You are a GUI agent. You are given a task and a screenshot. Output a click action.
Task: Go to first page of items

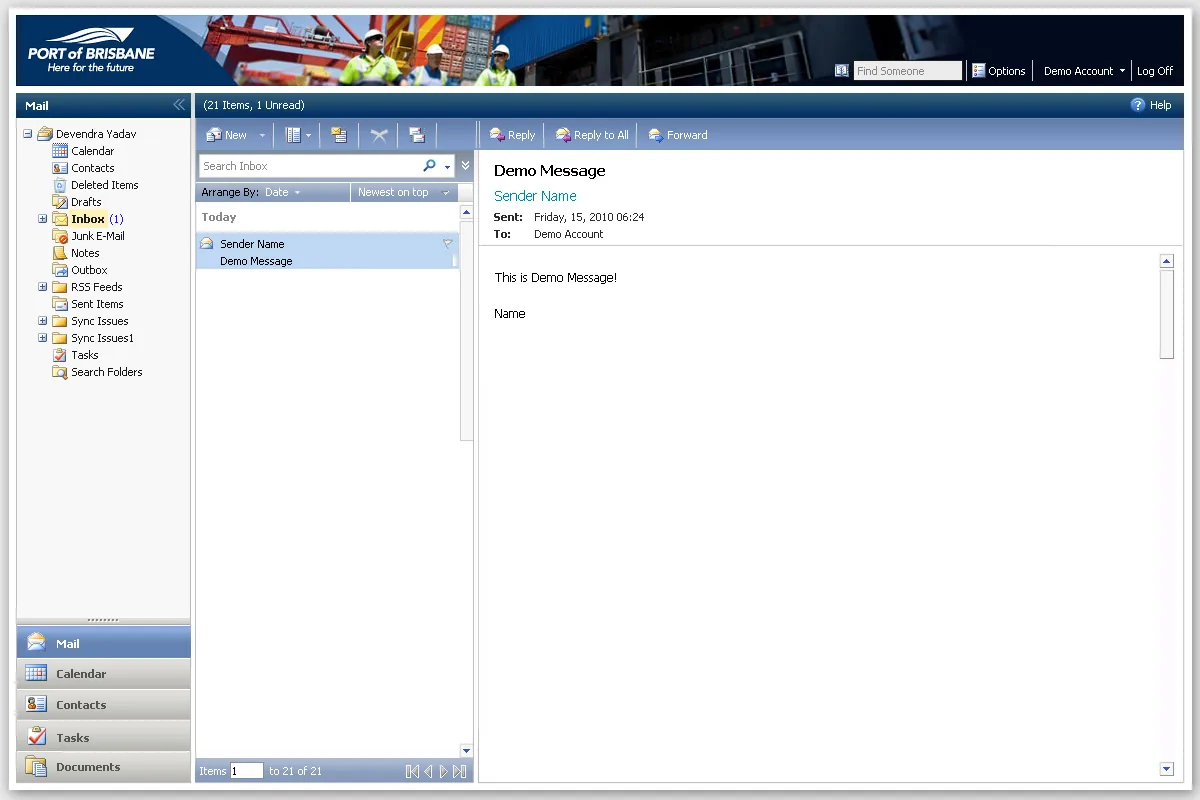point(412,771)
